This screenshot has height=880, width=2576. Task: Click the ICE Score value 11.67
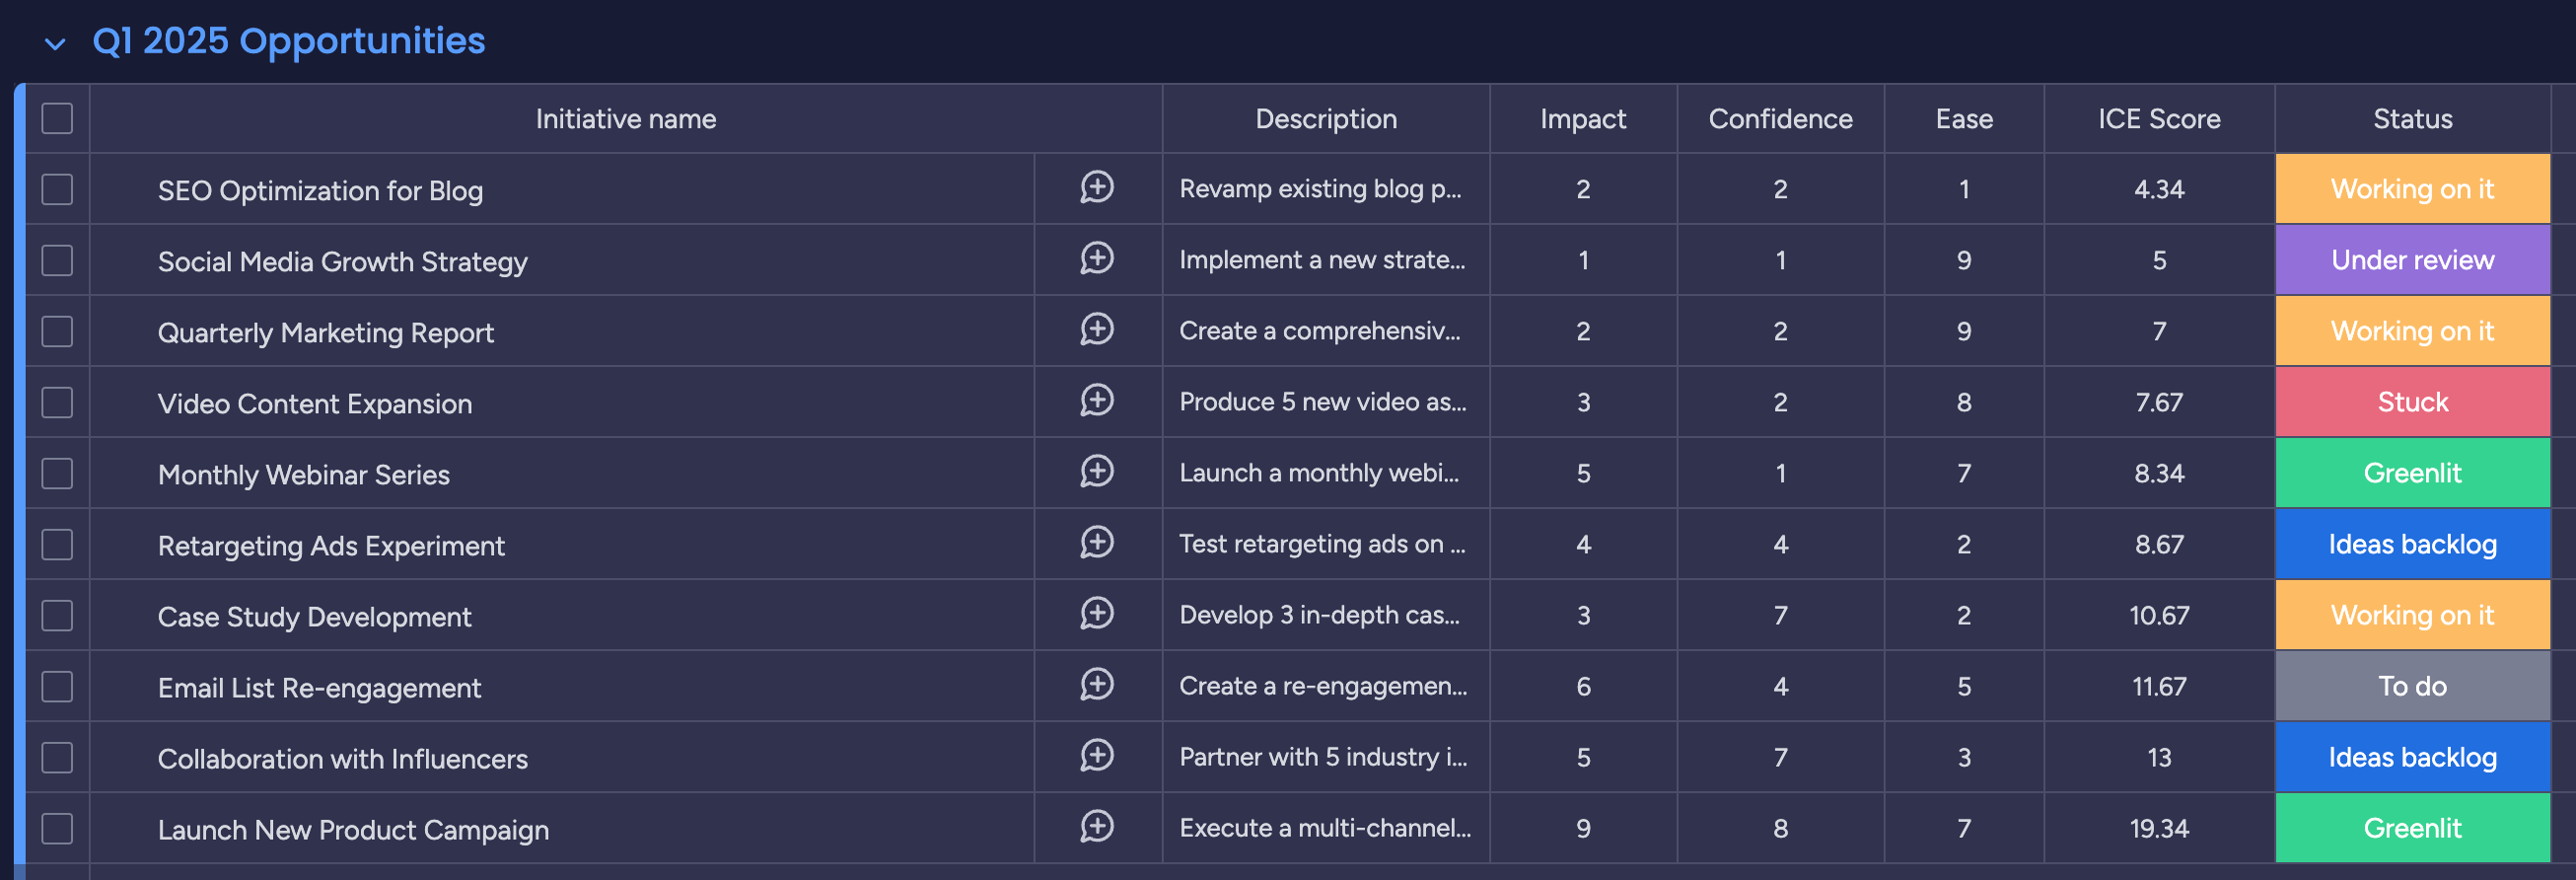point(2159,685)
